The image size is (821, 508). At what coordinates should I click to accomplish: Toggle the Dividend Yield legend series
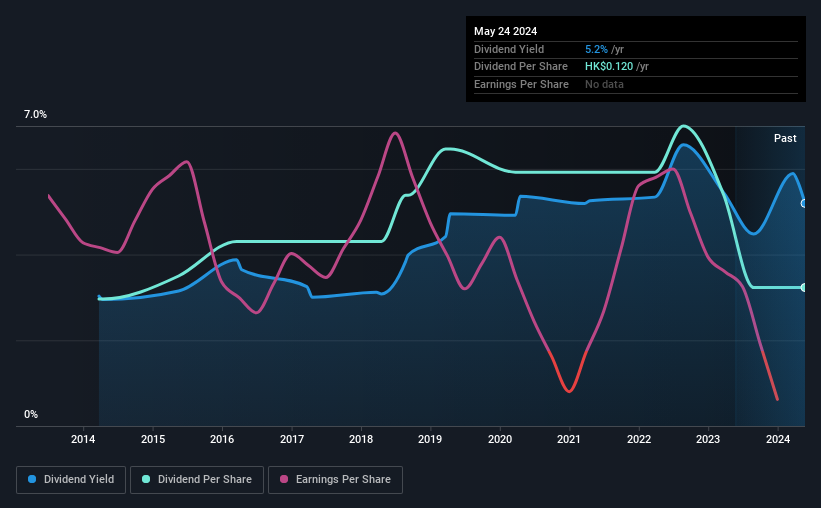click(71, 480)
